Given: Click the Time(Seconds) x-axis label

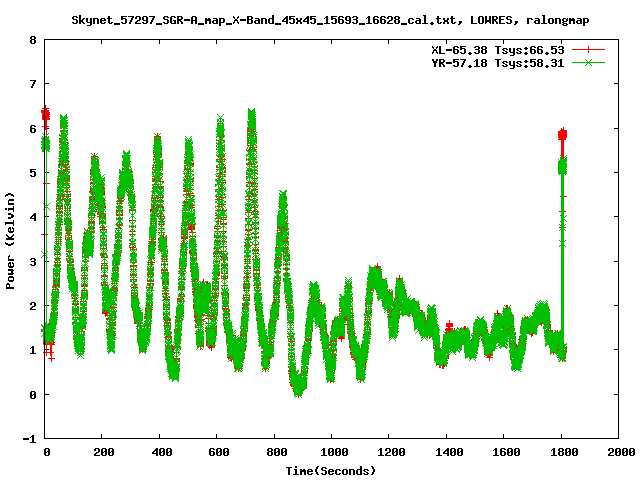Looking at the screenshot, I should tap(330, 471).
